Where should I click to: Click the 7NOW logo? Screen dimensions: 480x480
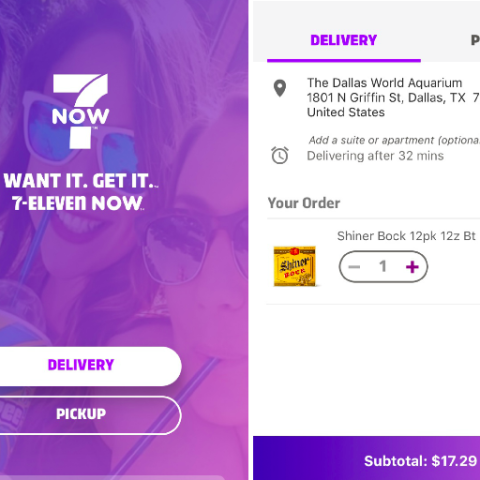pyautogui.click(x=81, y=111)
